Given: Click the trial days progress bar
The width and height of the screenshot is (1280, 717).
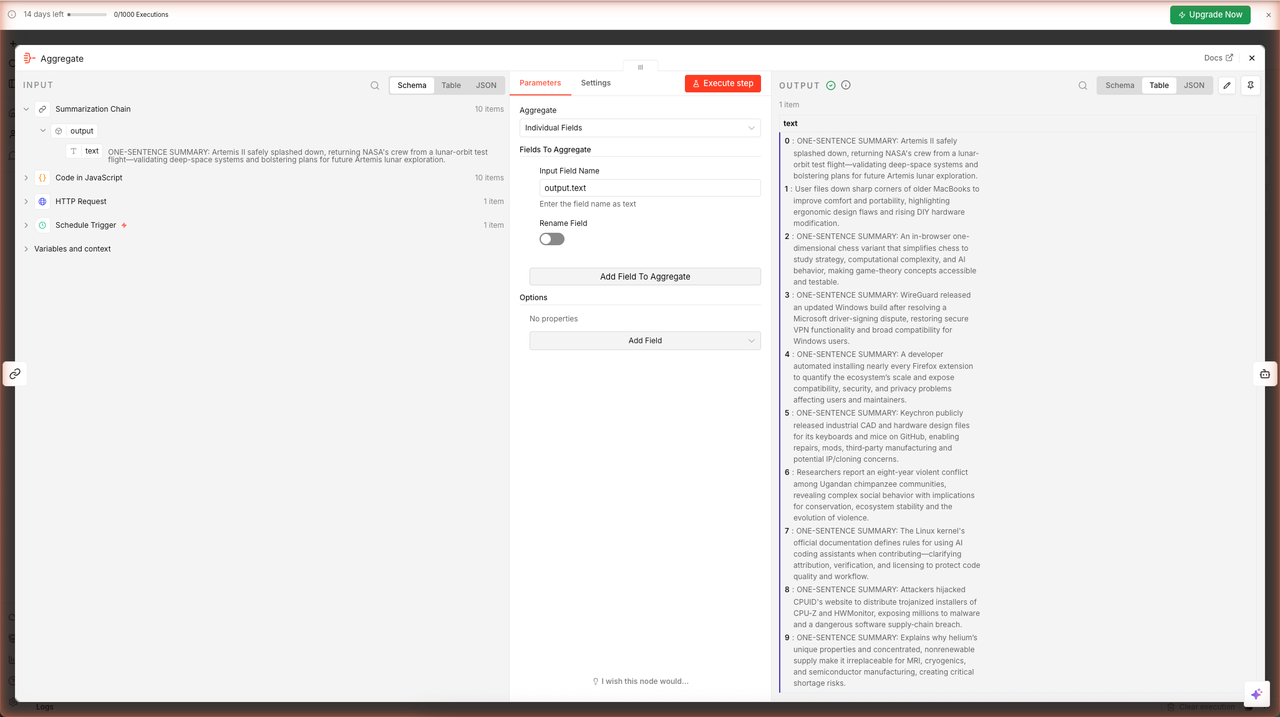Looking at the screenshot, I should pyautogui.click(x=87, y=15).
